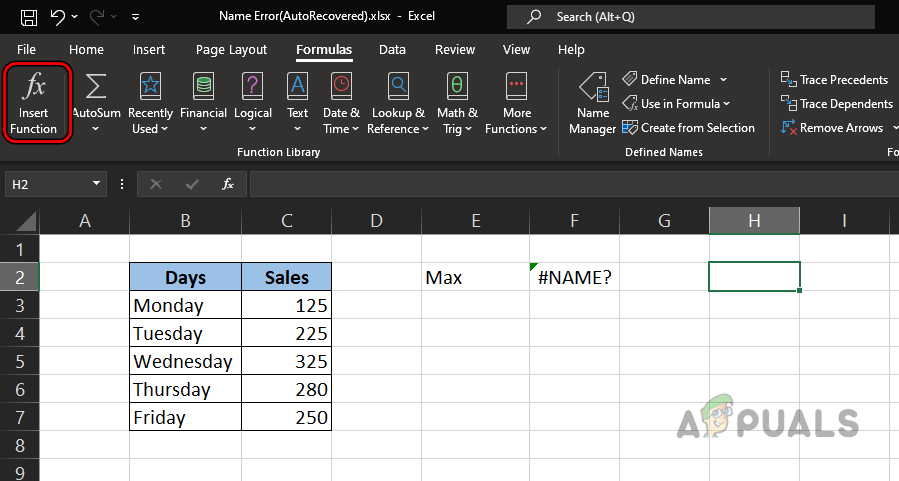Switch to the Home tab
Viewport: 899px width, 481px height.
(87, 50)
